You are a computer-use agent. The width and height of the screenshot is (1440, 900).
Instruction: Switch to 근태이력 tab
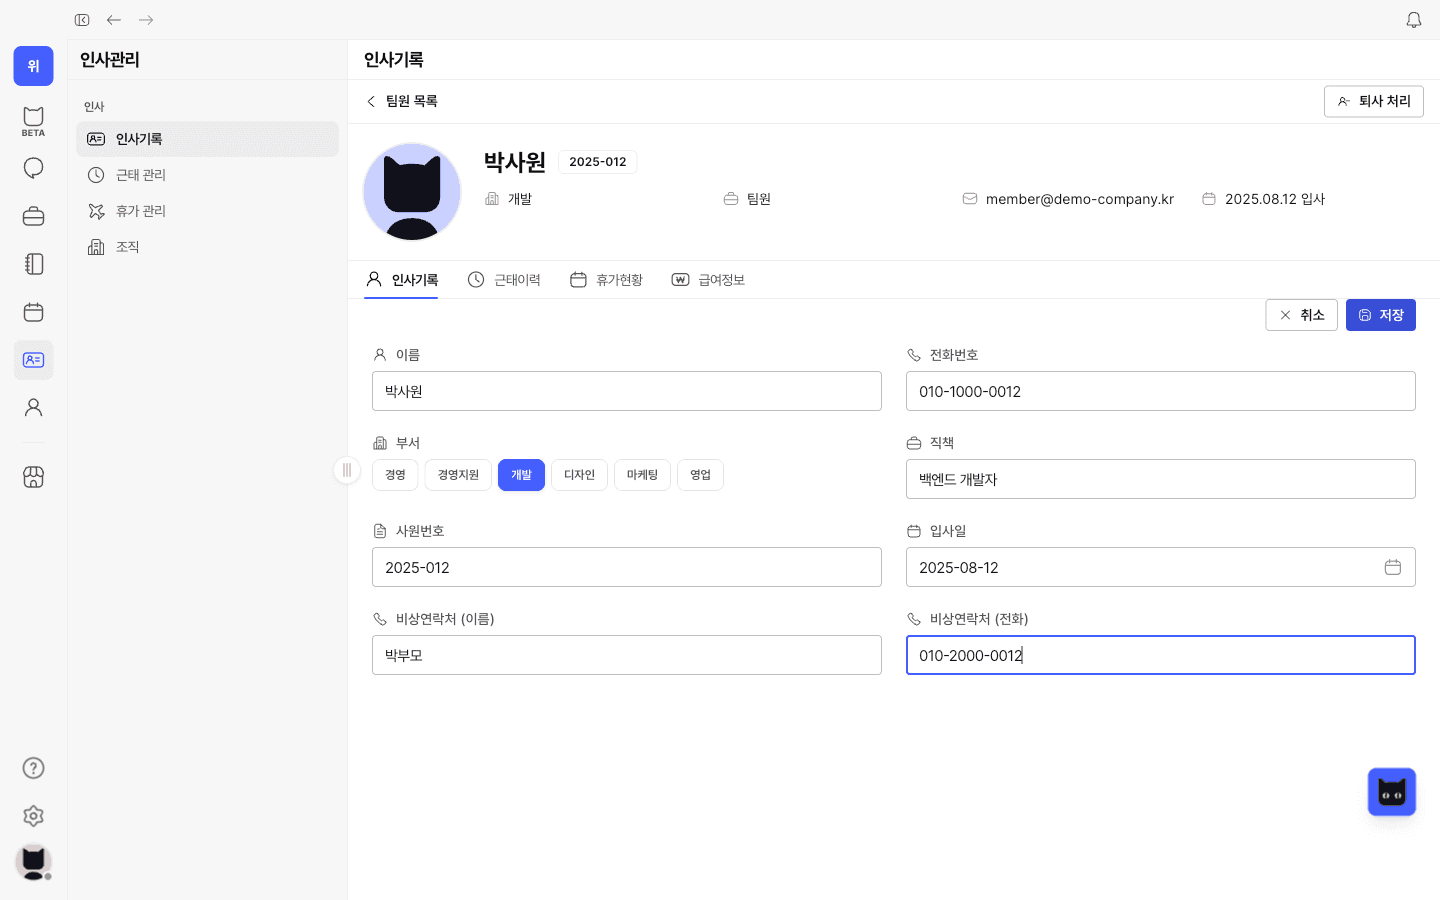point(504,280)
